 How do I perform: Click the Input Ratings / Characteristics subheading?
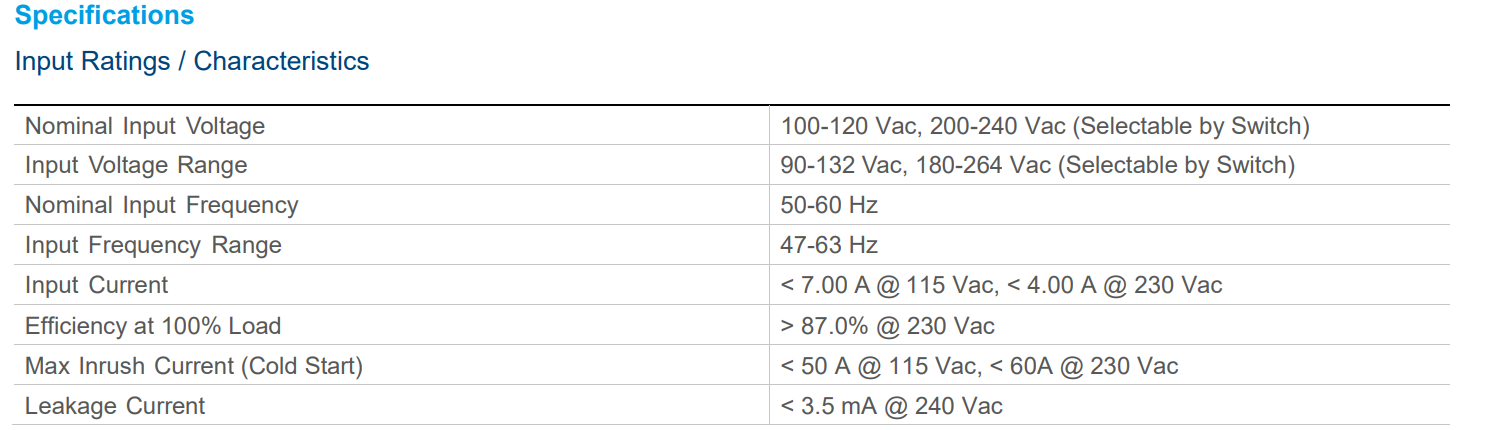(192, 61)
